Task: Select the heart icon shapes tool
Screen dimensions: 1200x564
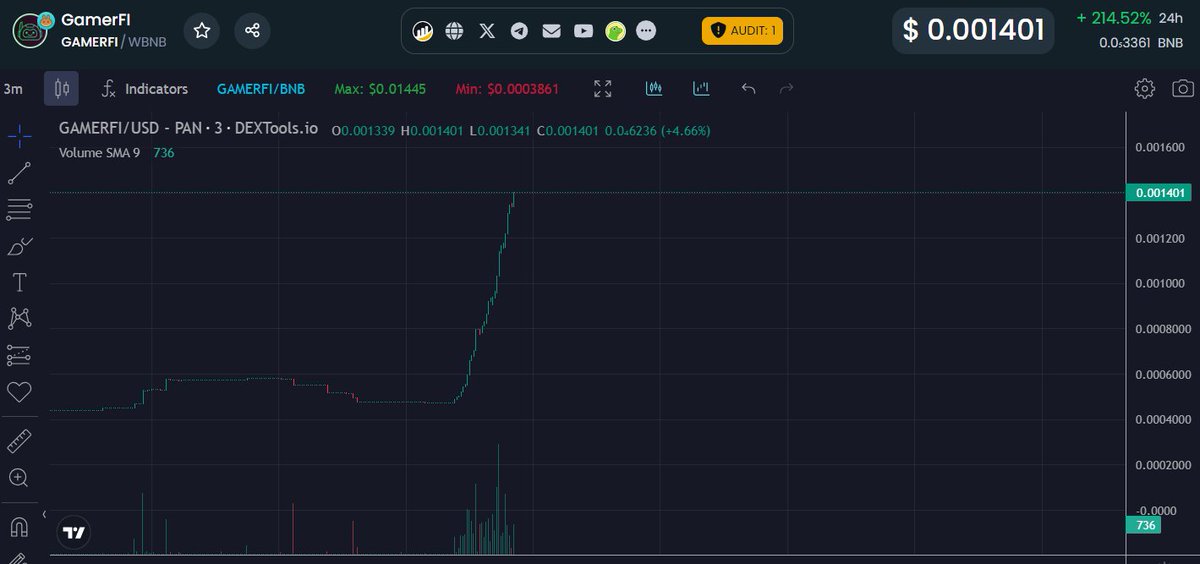Action: coord(19,391)
